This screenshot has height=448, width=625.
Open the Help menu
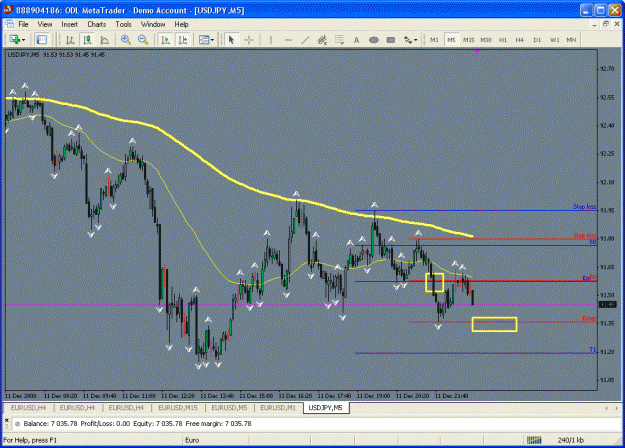[181, 24]
